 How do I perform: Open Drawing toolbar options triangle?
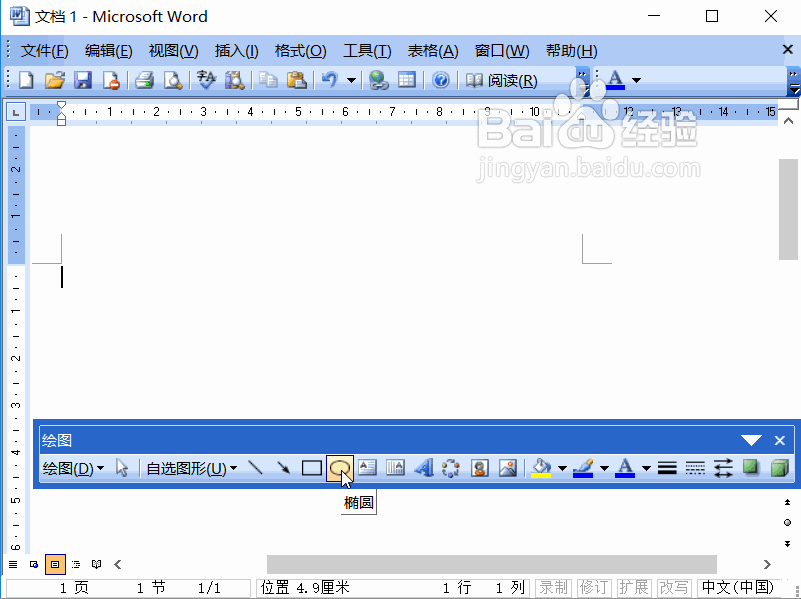(x=751, y=440)
